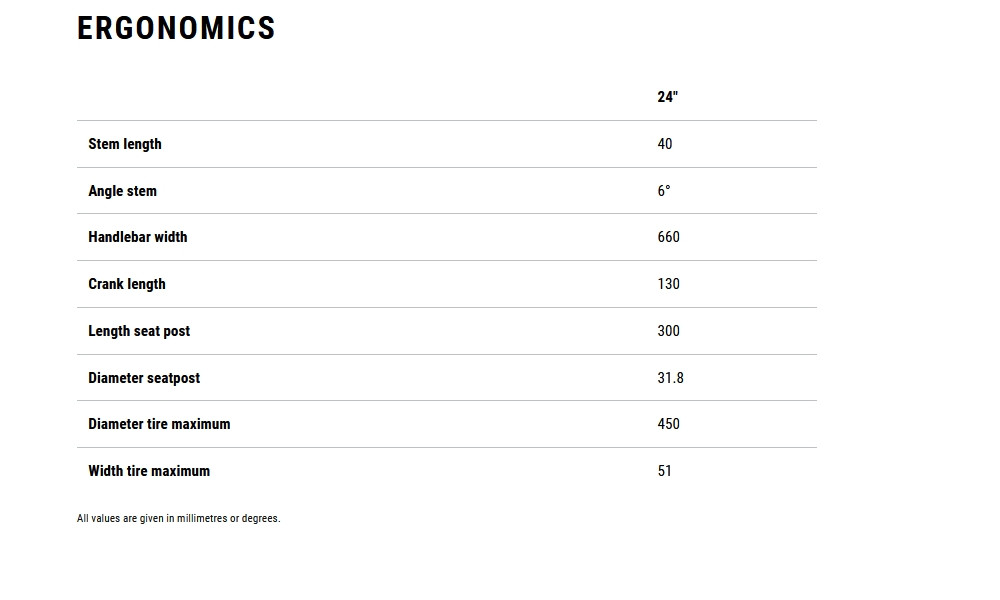Select the tire width value 51
Image resolution: width=1000 pixels, height=600 pixels.
[665, 471]
